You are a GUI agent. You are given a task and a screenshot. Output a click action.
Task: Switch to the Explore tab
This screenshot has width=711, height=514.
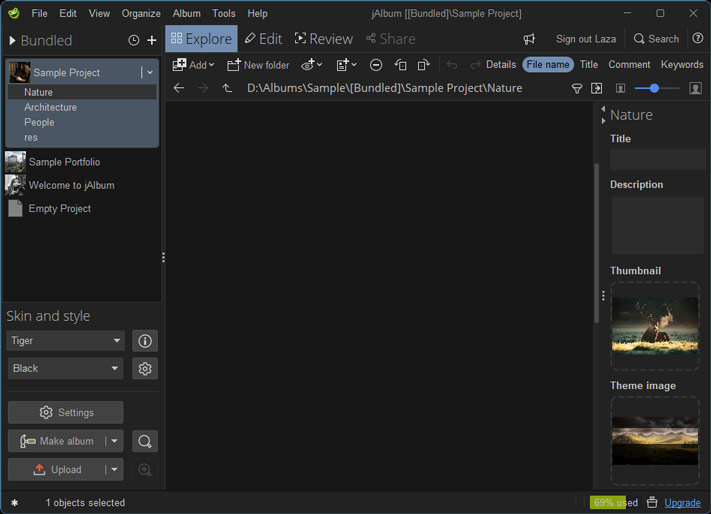pos(201,39)
